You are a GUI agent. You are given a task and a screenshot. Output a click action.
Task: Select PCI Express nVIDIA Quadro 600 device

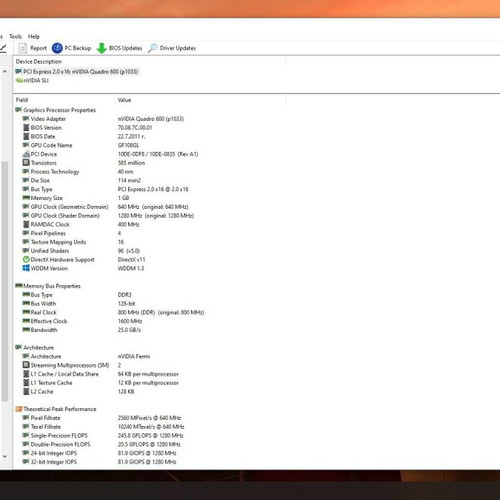77,72
